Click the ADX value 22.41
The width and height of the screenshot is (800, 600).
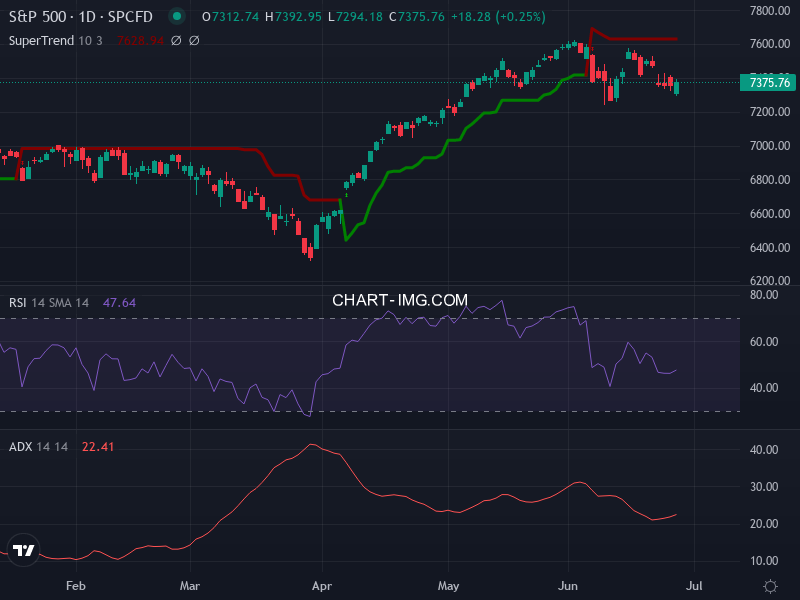point(98,447)
